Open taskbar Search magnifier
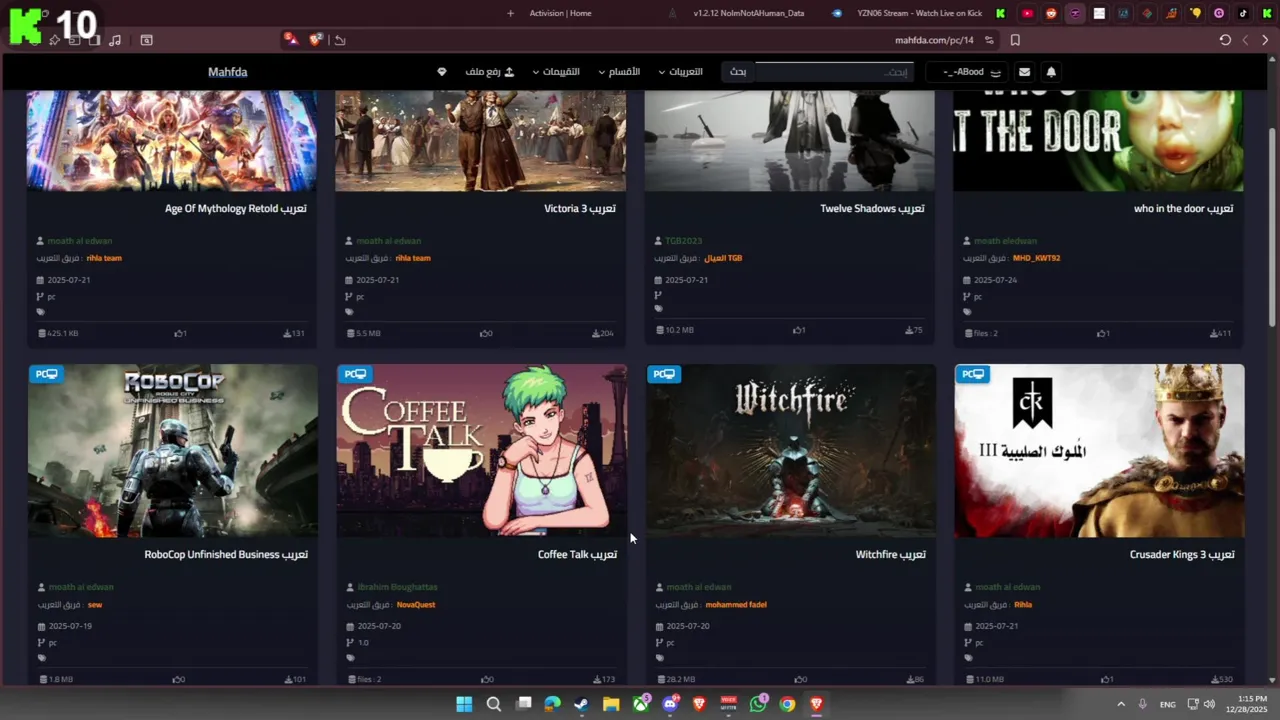This screenshot has width=1280, height=720. tap(493, 704)
